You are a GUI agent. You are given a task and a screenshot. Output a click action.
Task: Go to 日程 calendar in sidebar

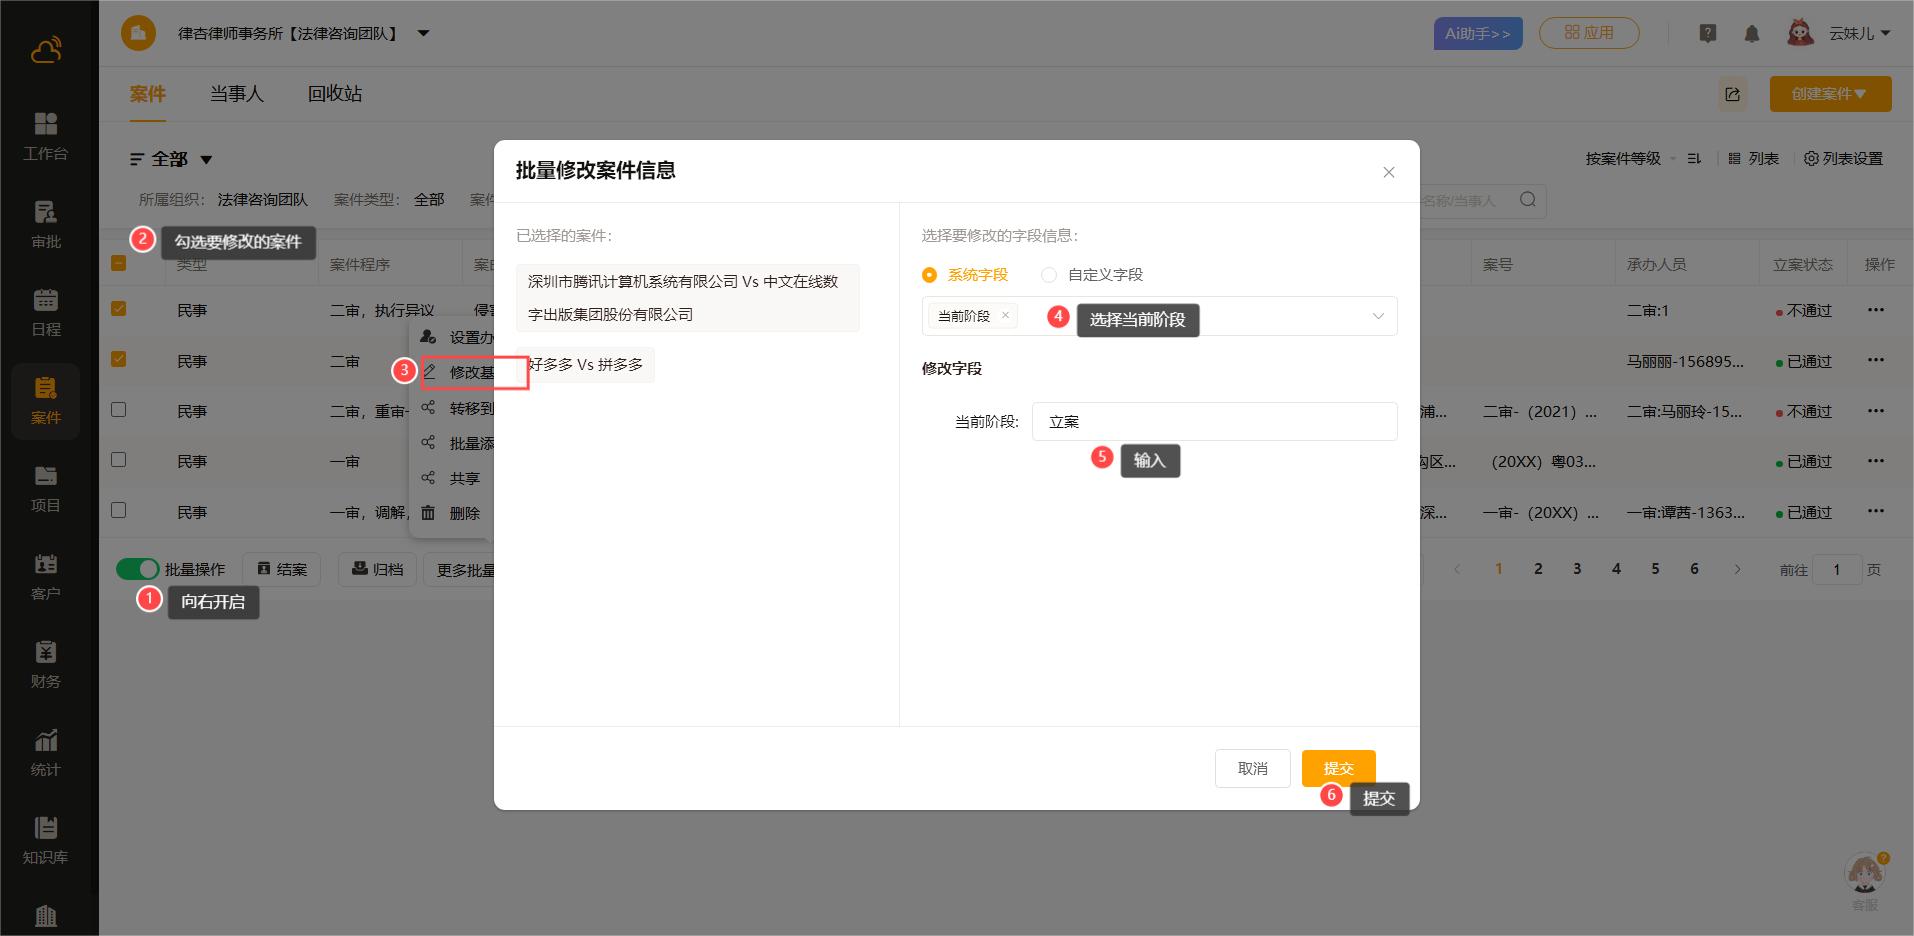click(45, 312)
